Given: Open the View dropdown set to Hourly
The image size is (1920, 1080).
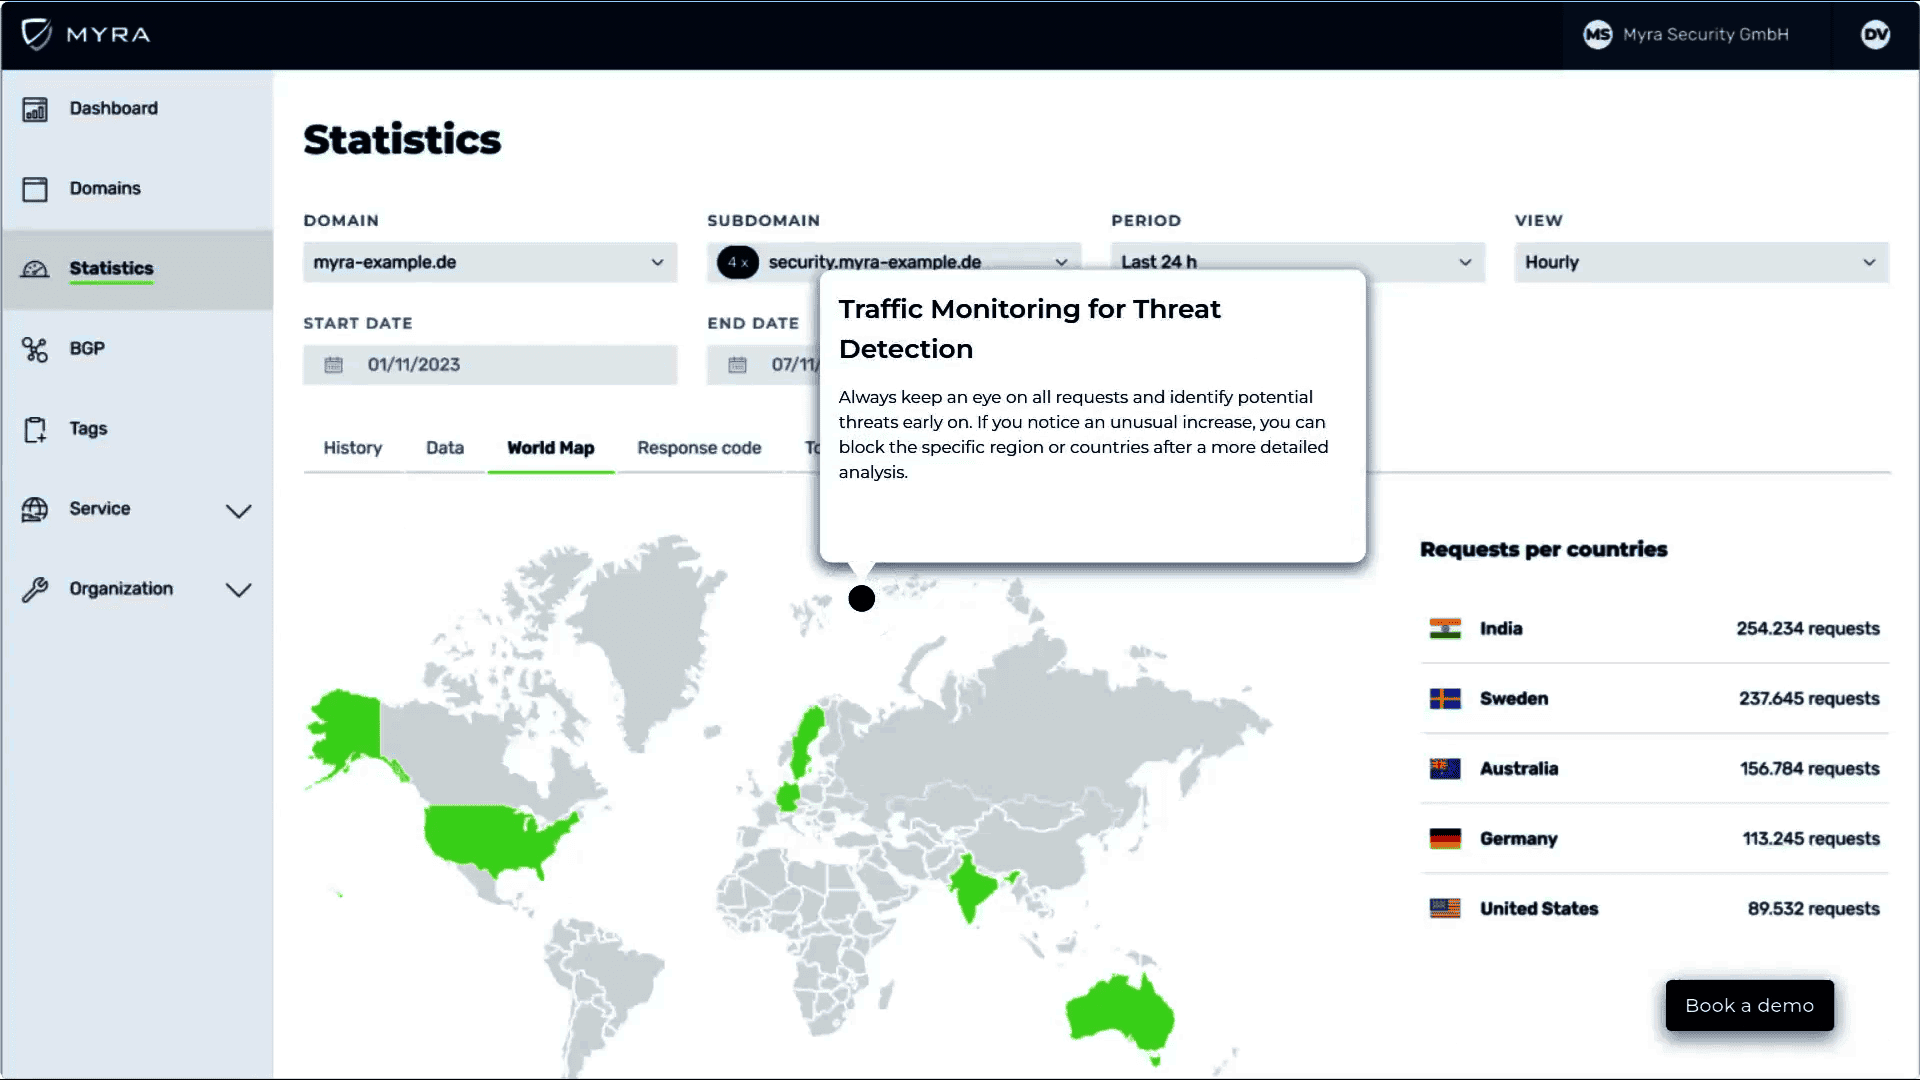Looking at the screenshot, I should tap(1700, 262).
